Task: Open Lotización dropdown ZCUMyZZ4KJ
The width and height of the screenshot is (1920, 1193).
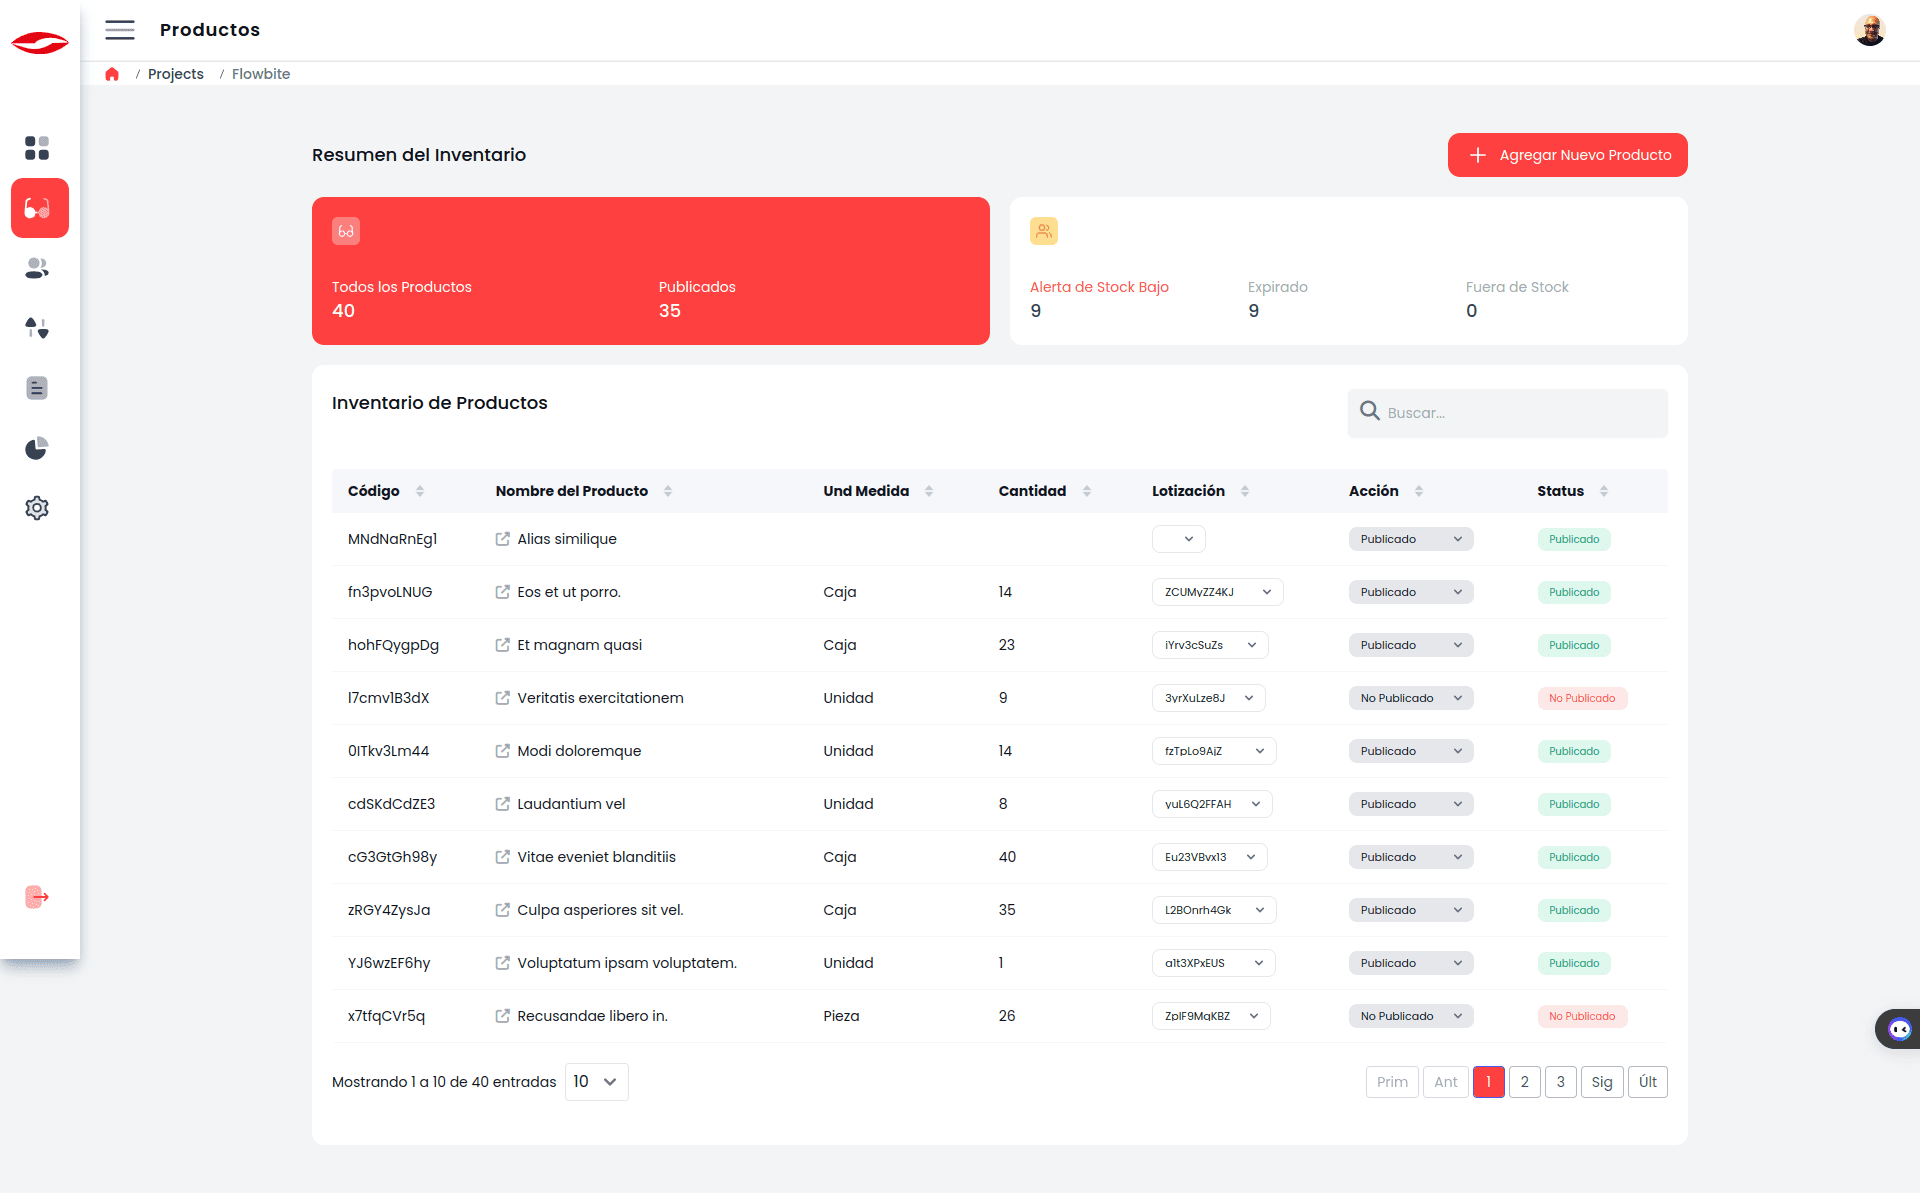Action: coord(1217,592)
